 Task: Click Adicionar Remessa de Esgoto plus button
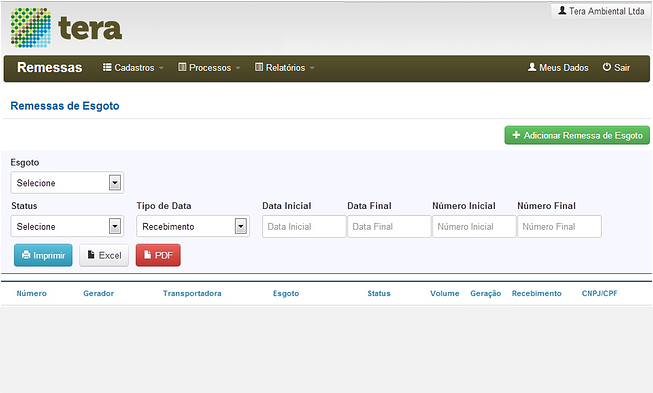click(x=577, y=135)
